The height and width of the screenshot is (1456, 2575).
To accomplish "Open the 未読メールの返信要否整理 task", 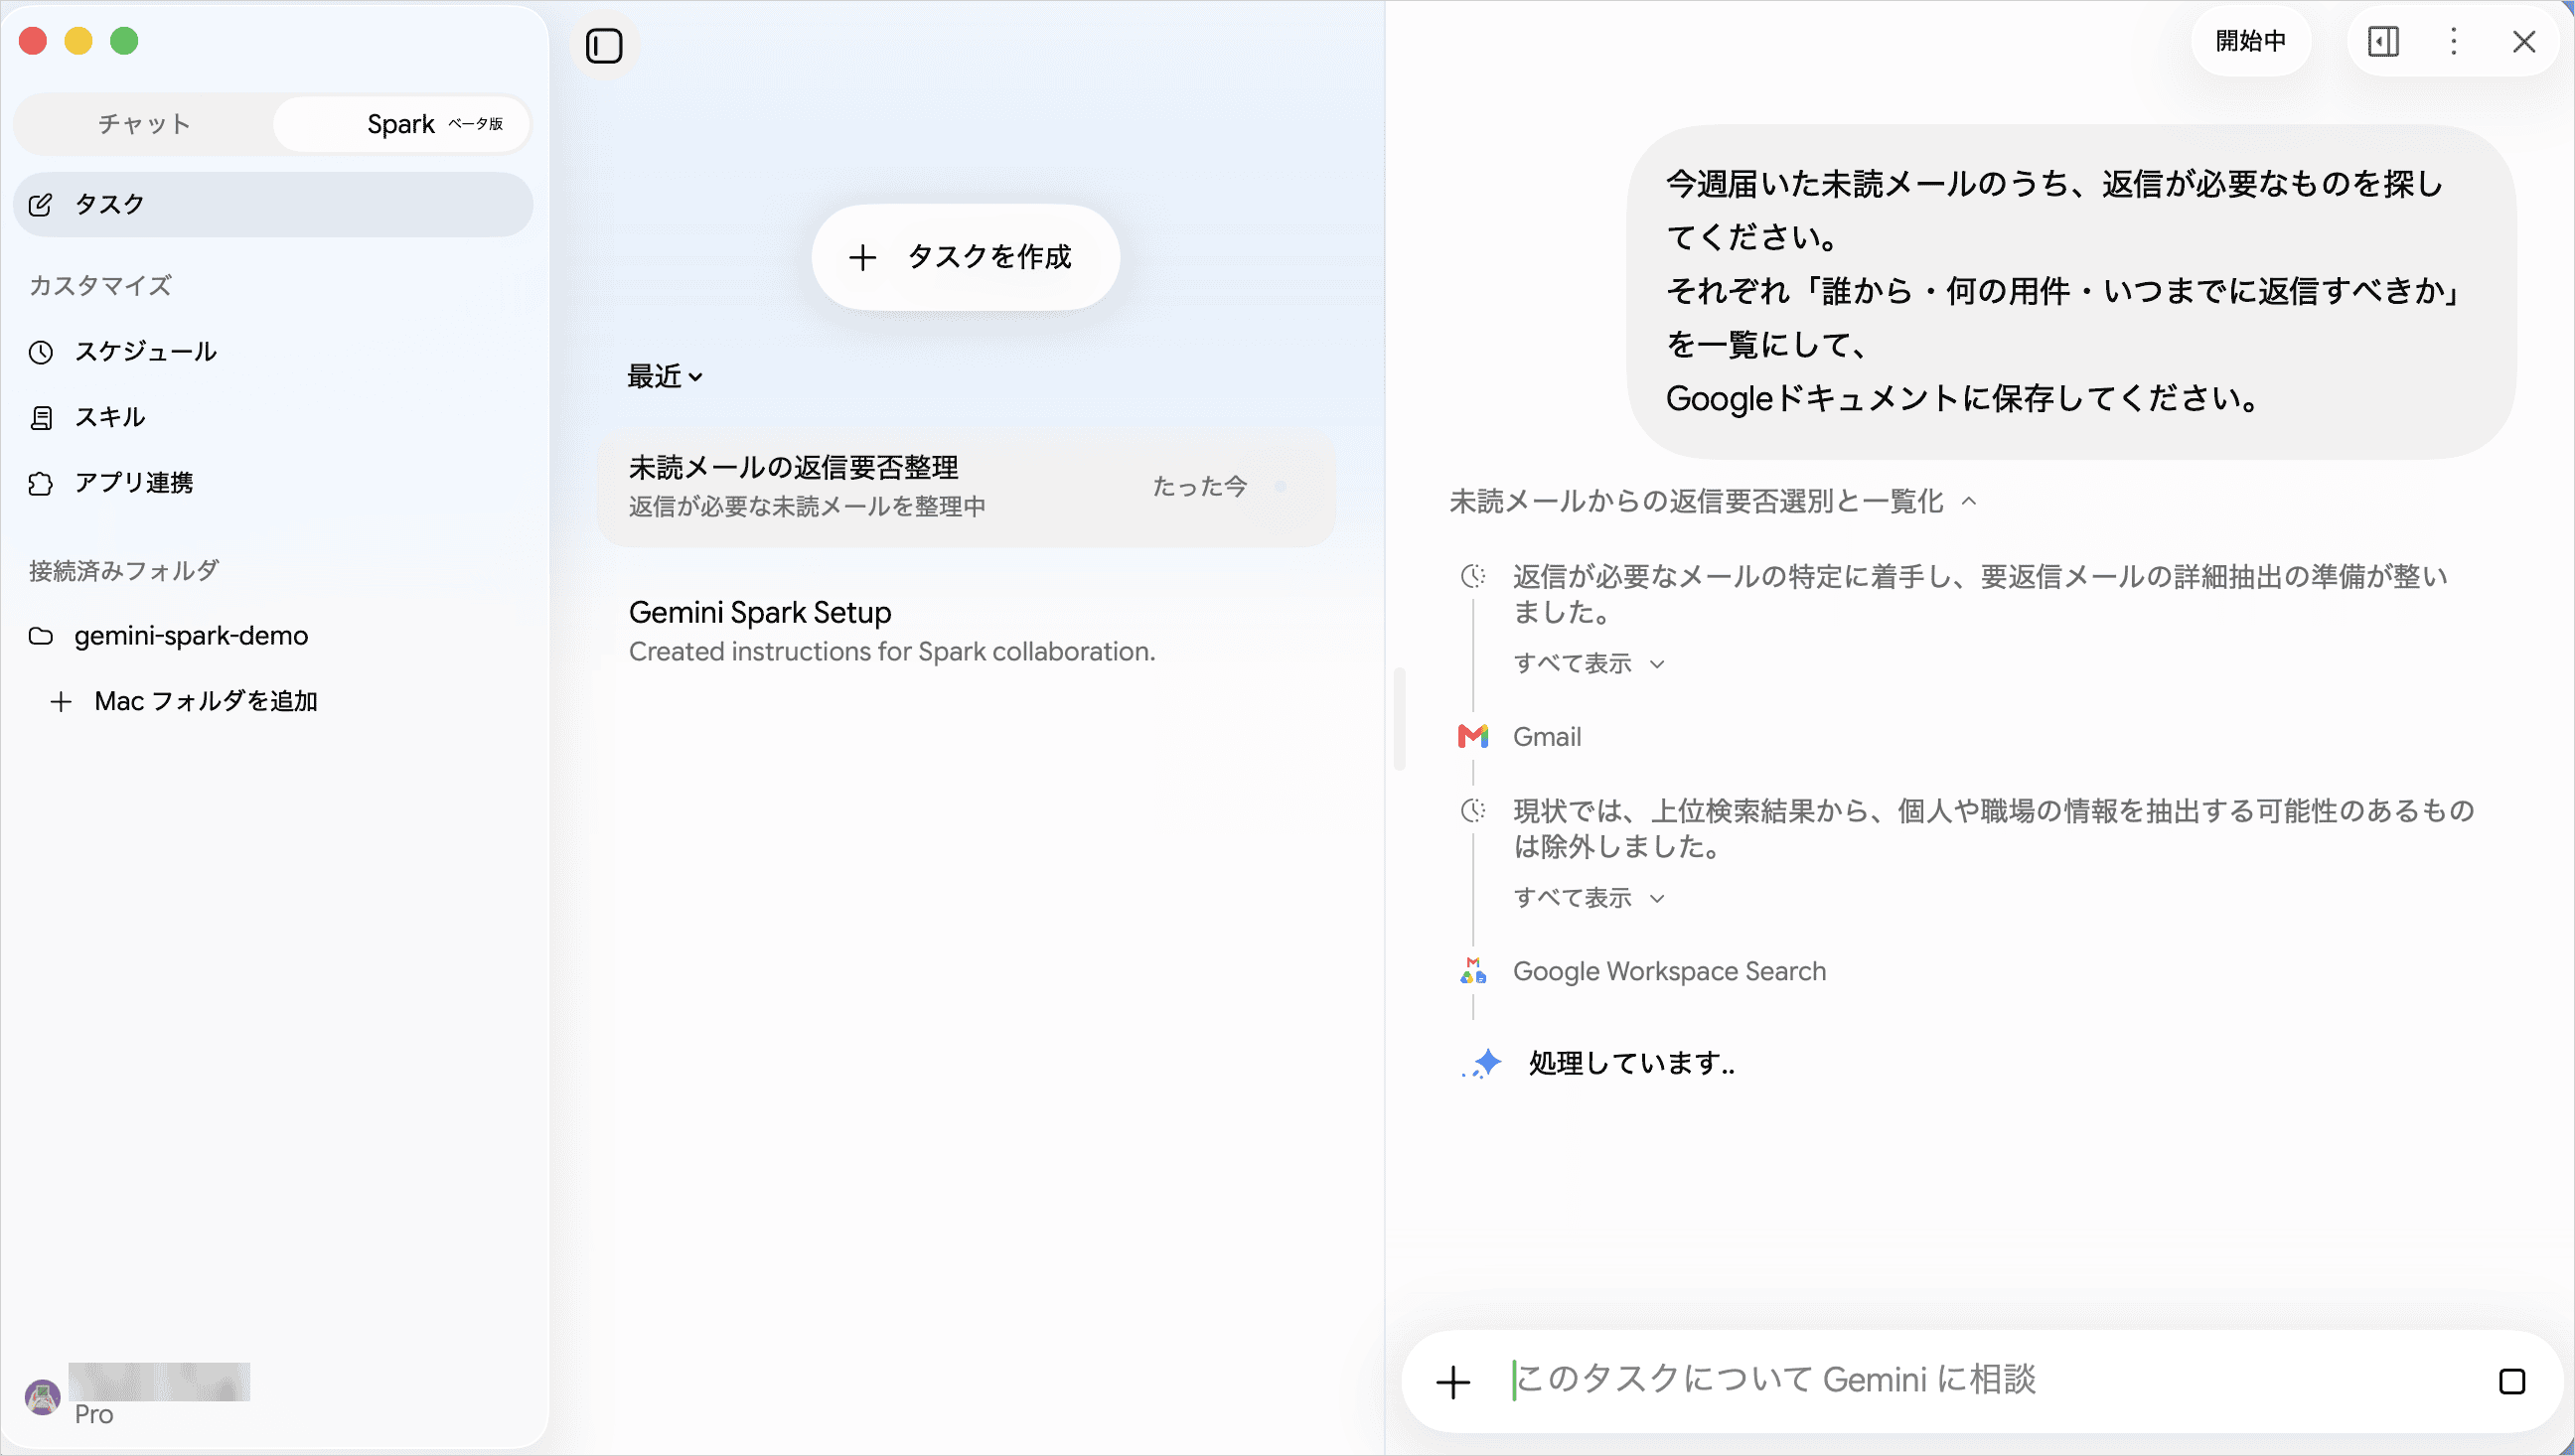I will pos(966,488).
